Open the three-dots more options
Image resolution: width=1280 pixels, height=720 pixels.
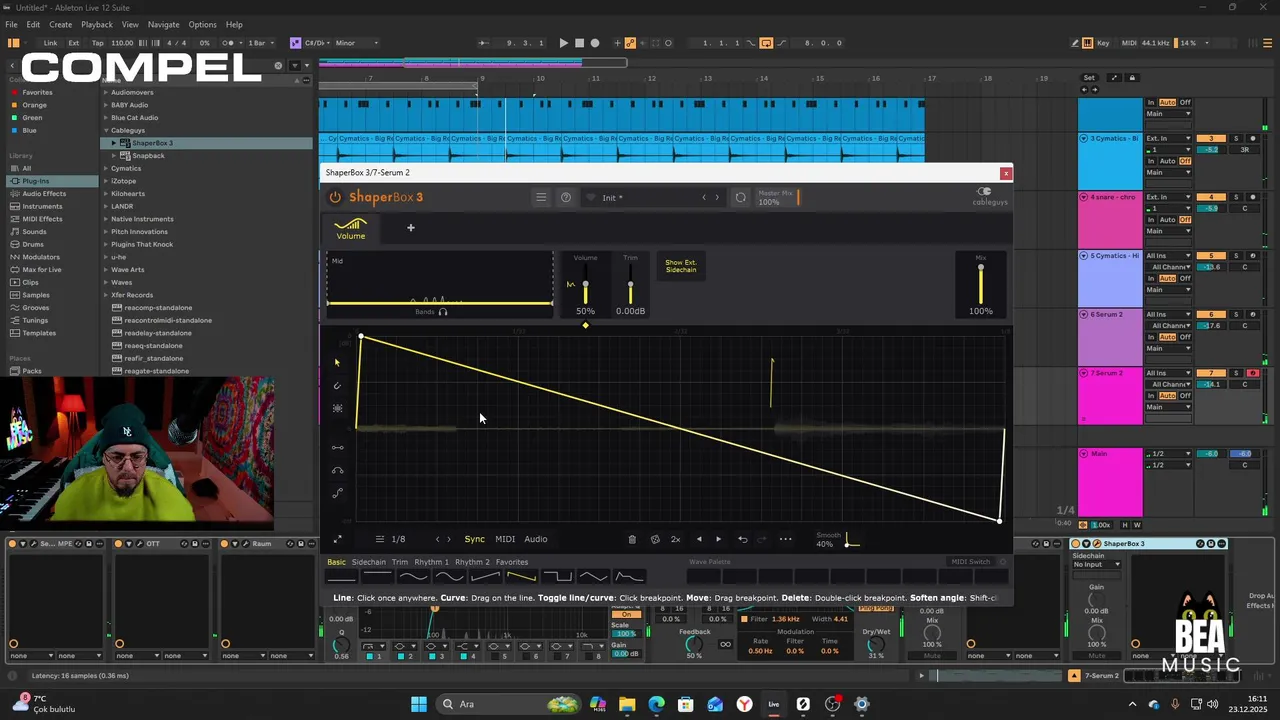[786, 539]
